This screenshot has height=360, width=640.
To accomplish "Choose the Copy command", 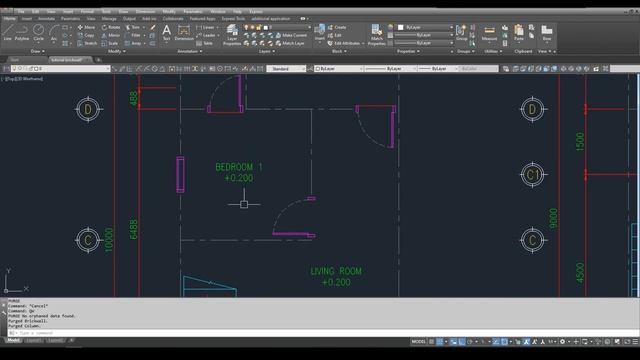I will pyautogui.click(x=86, y=36).
